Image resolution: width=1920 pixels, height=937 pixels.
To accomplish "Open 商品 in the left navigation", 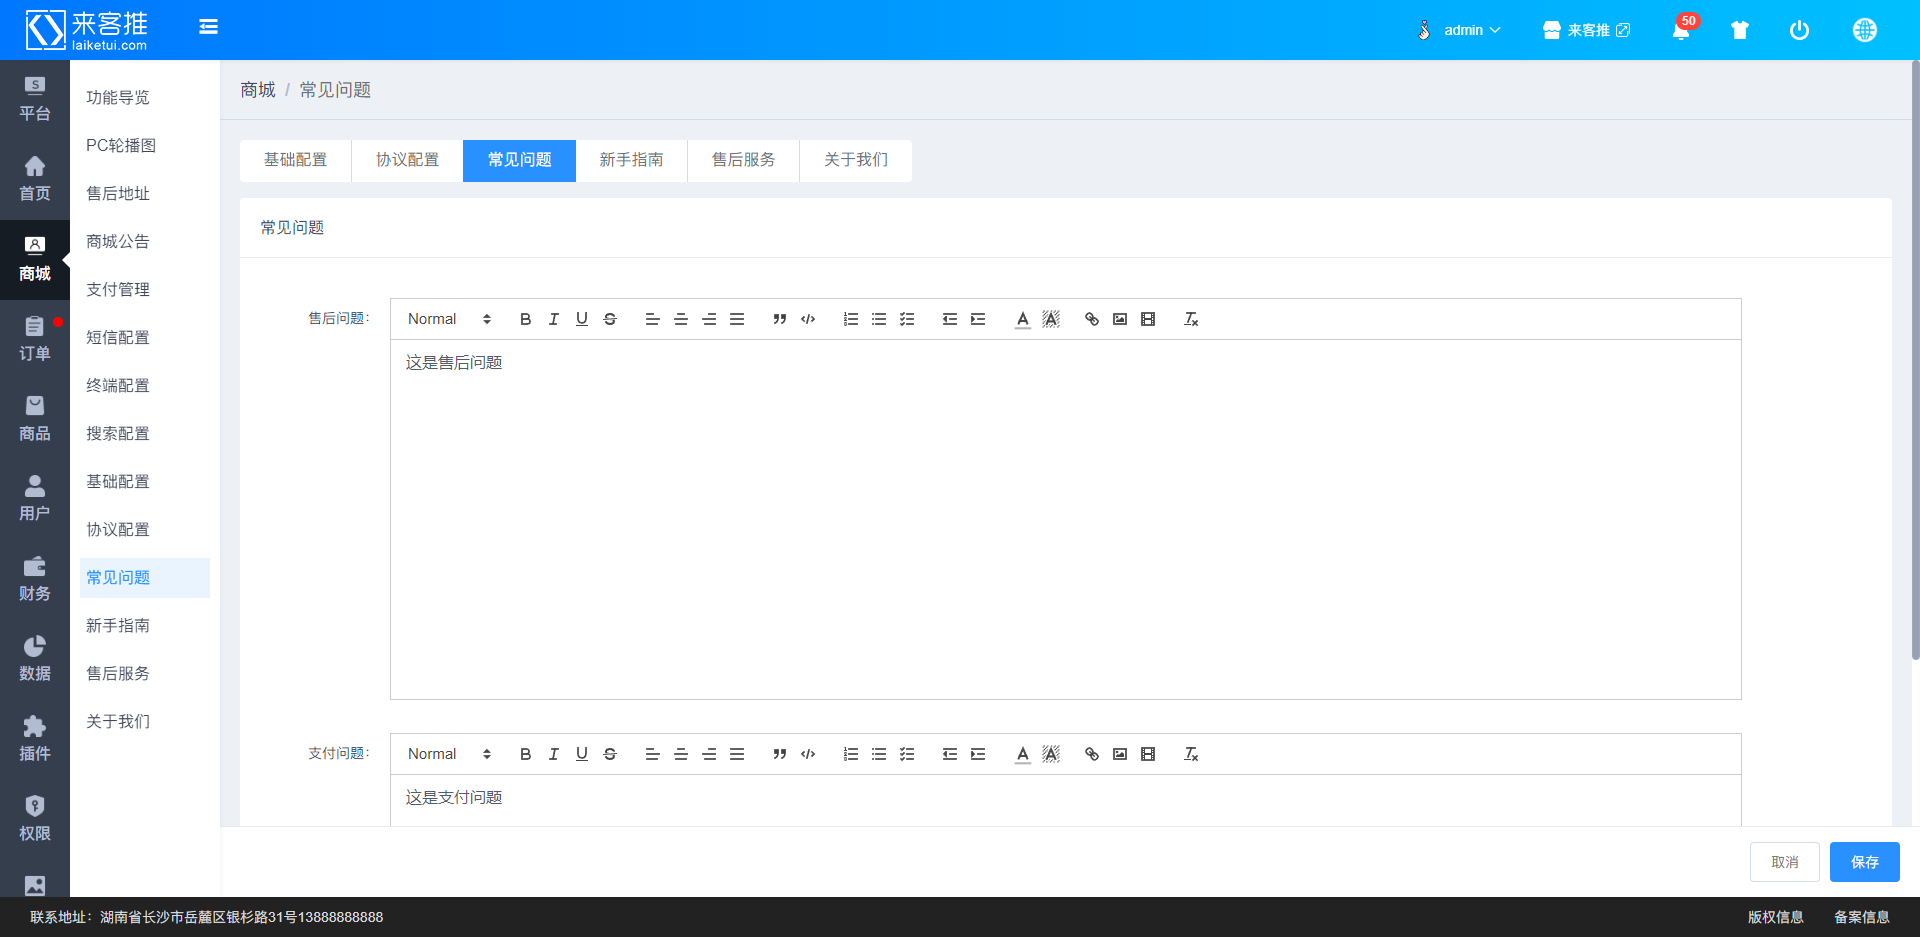I will pos(35,420).
